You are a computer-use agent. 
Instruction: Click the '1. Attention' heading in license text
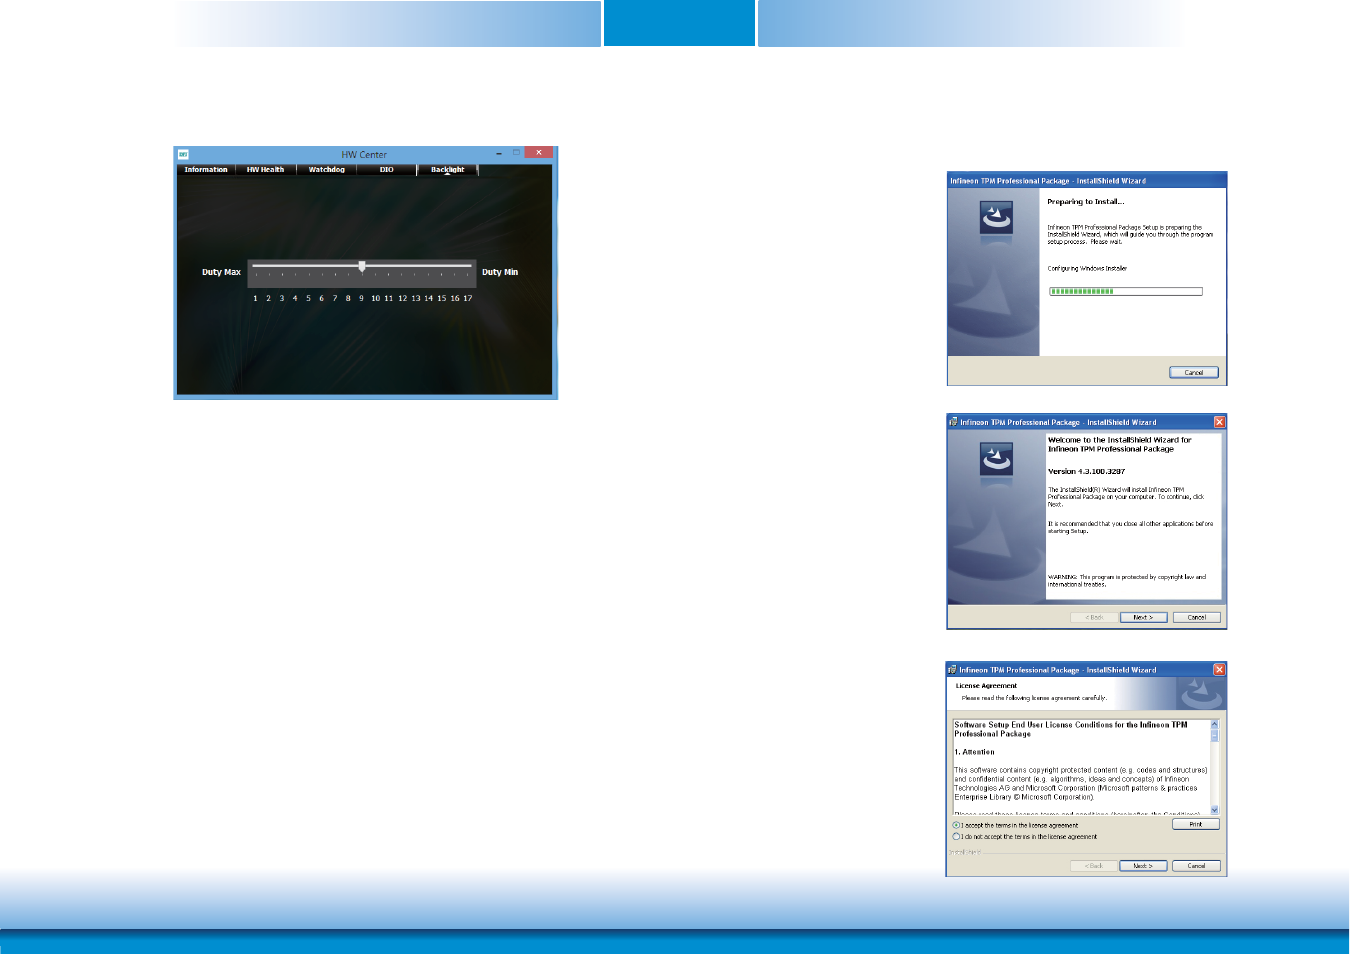(x=974, y=752)
